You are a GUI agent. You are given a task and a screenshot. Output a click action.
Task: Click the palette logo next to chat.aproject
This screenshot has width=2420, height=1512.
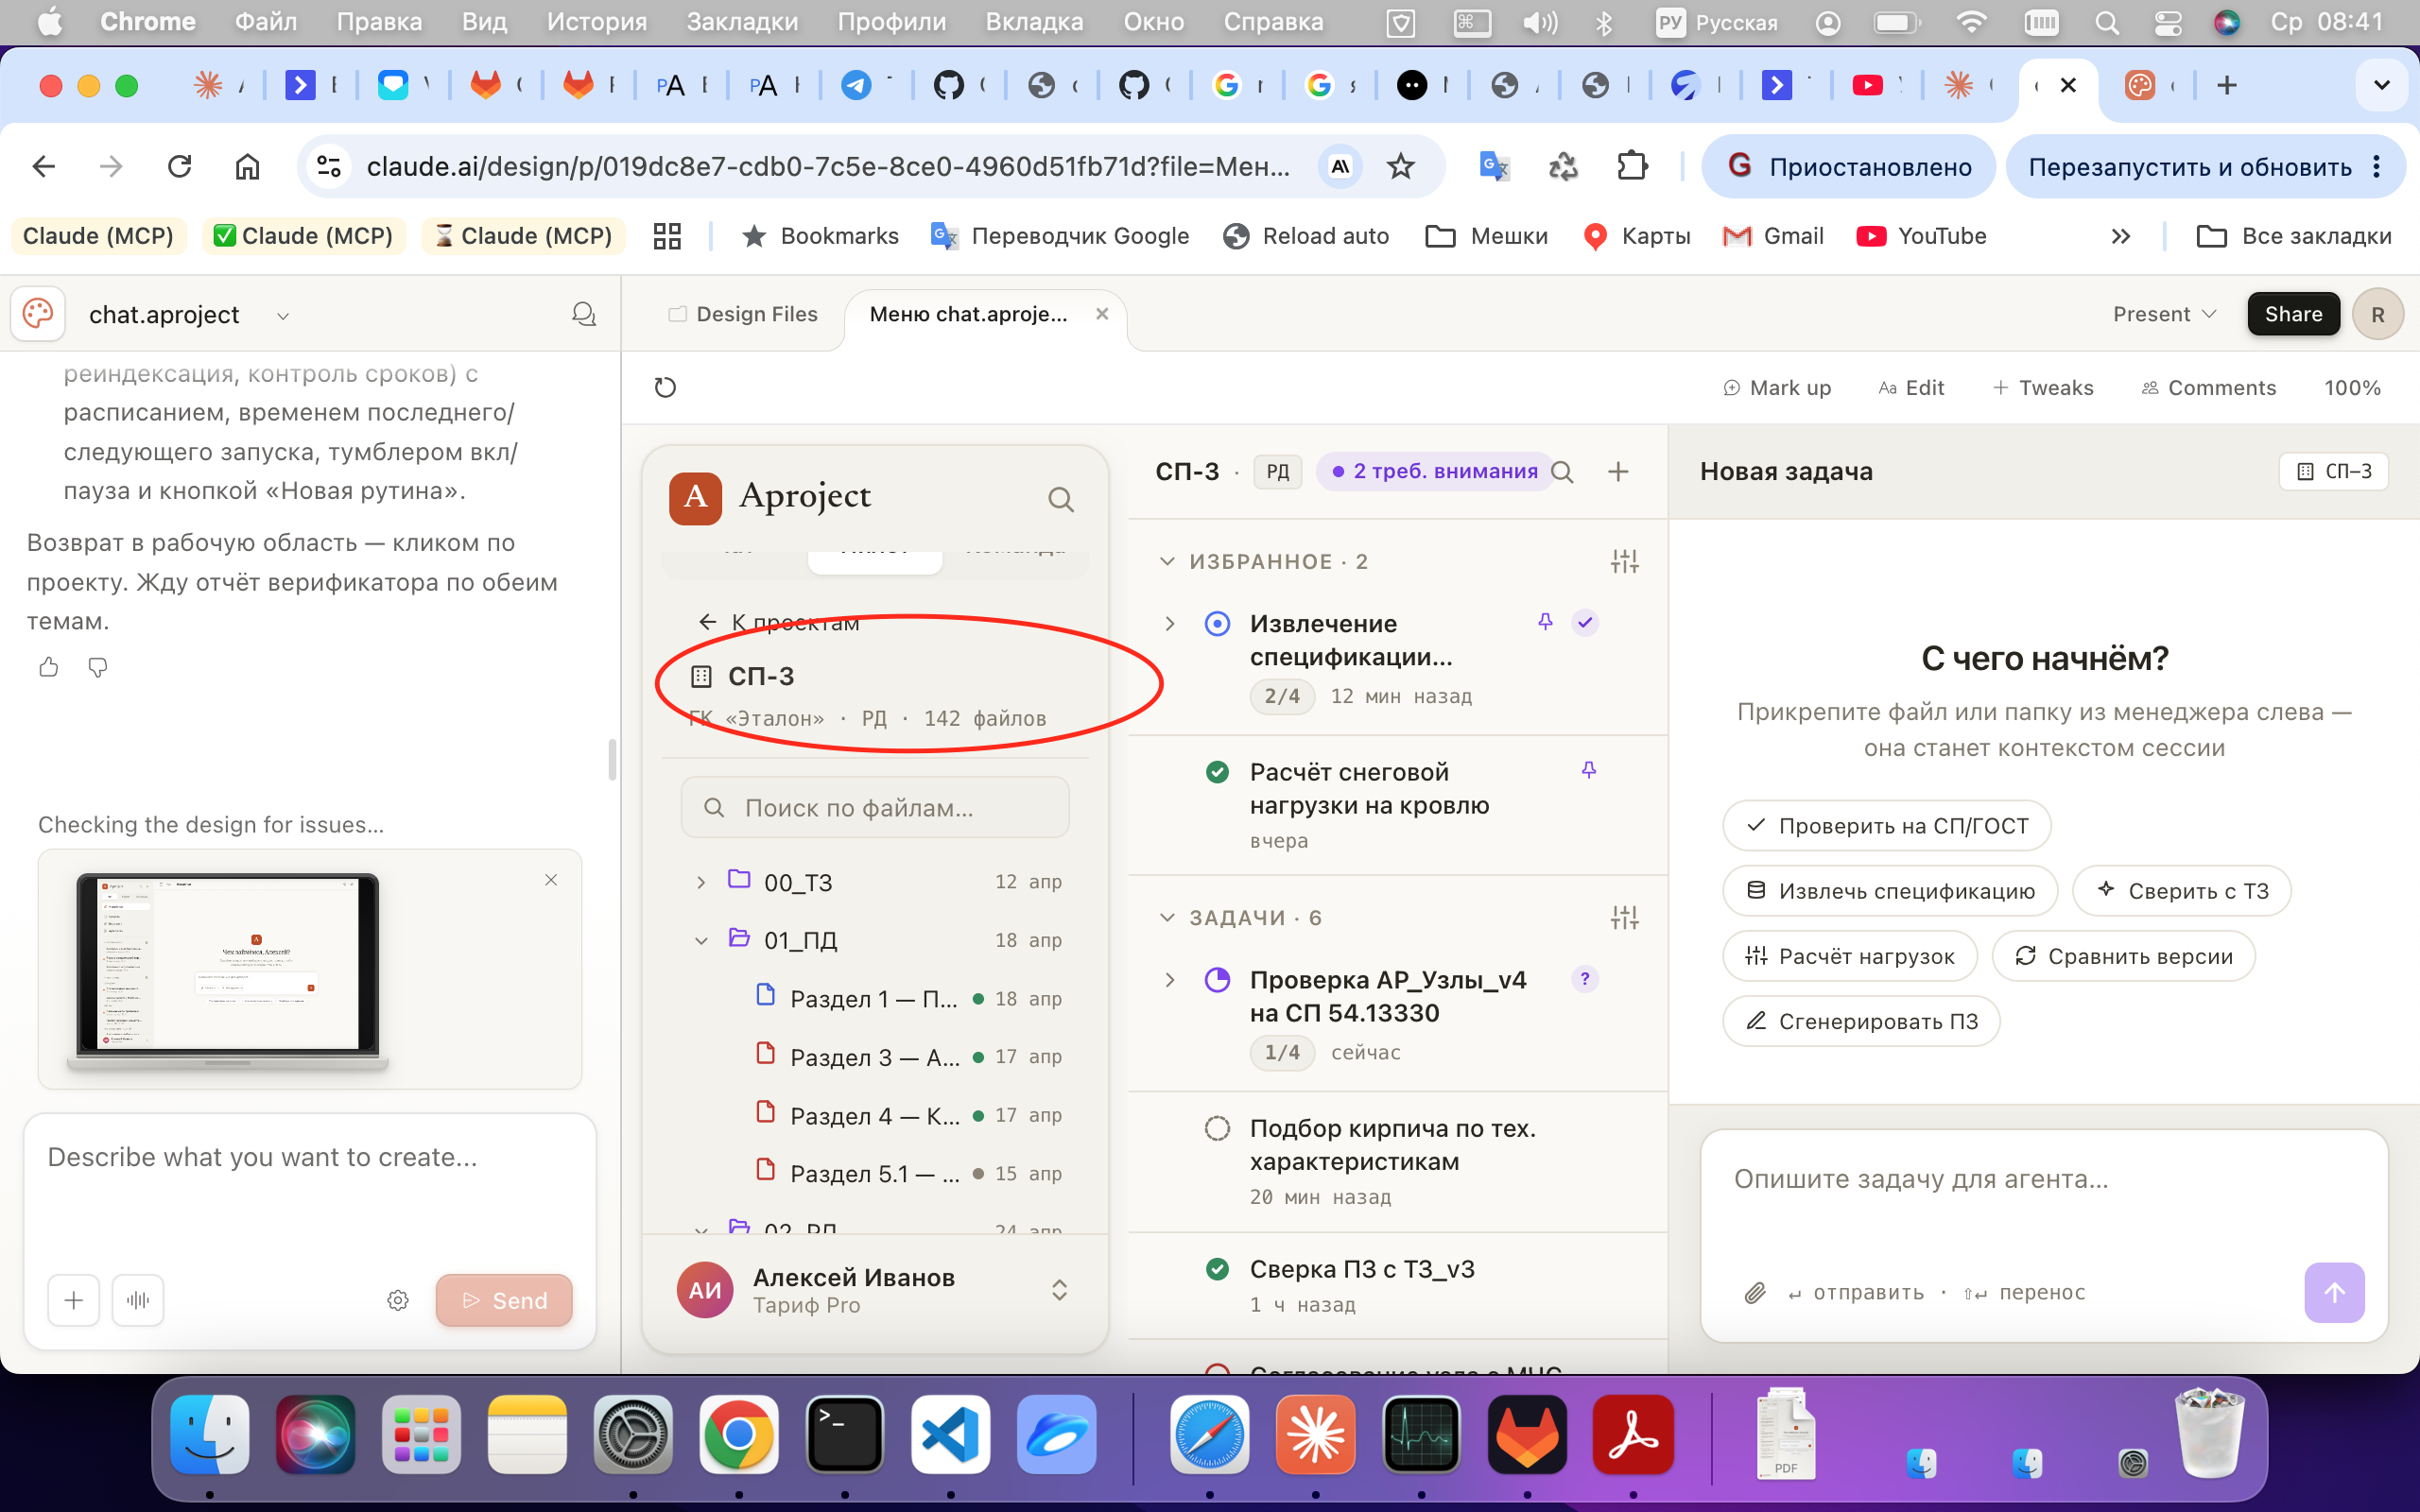tap(38, 314)
